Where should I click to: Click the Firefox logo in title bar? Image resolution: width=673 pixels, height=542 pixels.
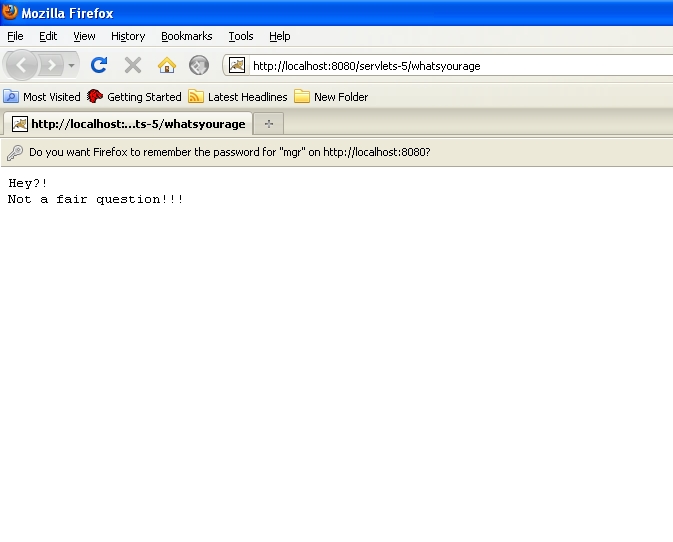[x=9, y=12]
